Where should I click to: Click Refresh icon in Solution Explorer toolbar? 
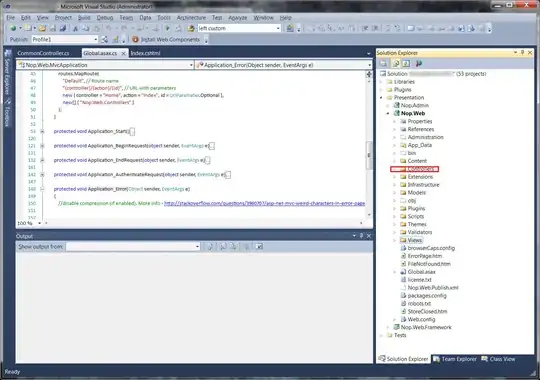click(x=406, y=63)
